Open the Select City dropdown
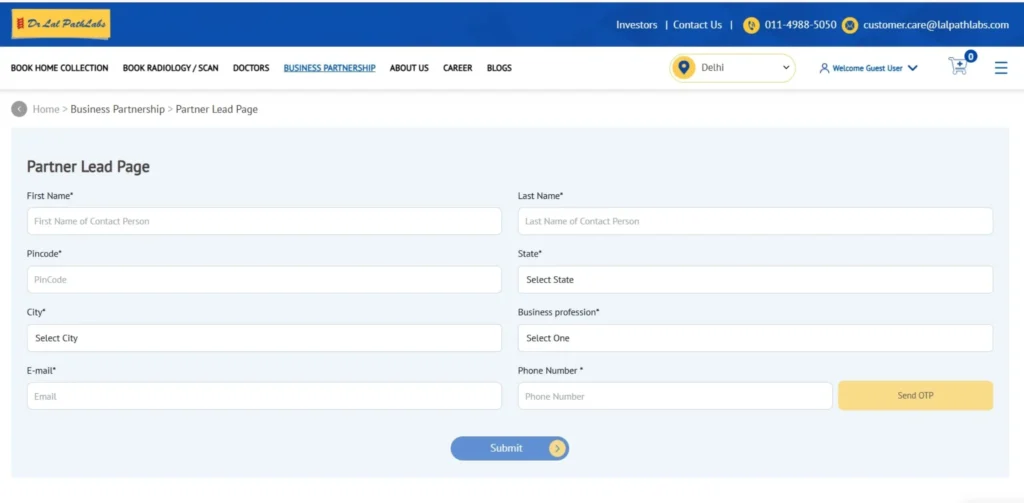 264,338
